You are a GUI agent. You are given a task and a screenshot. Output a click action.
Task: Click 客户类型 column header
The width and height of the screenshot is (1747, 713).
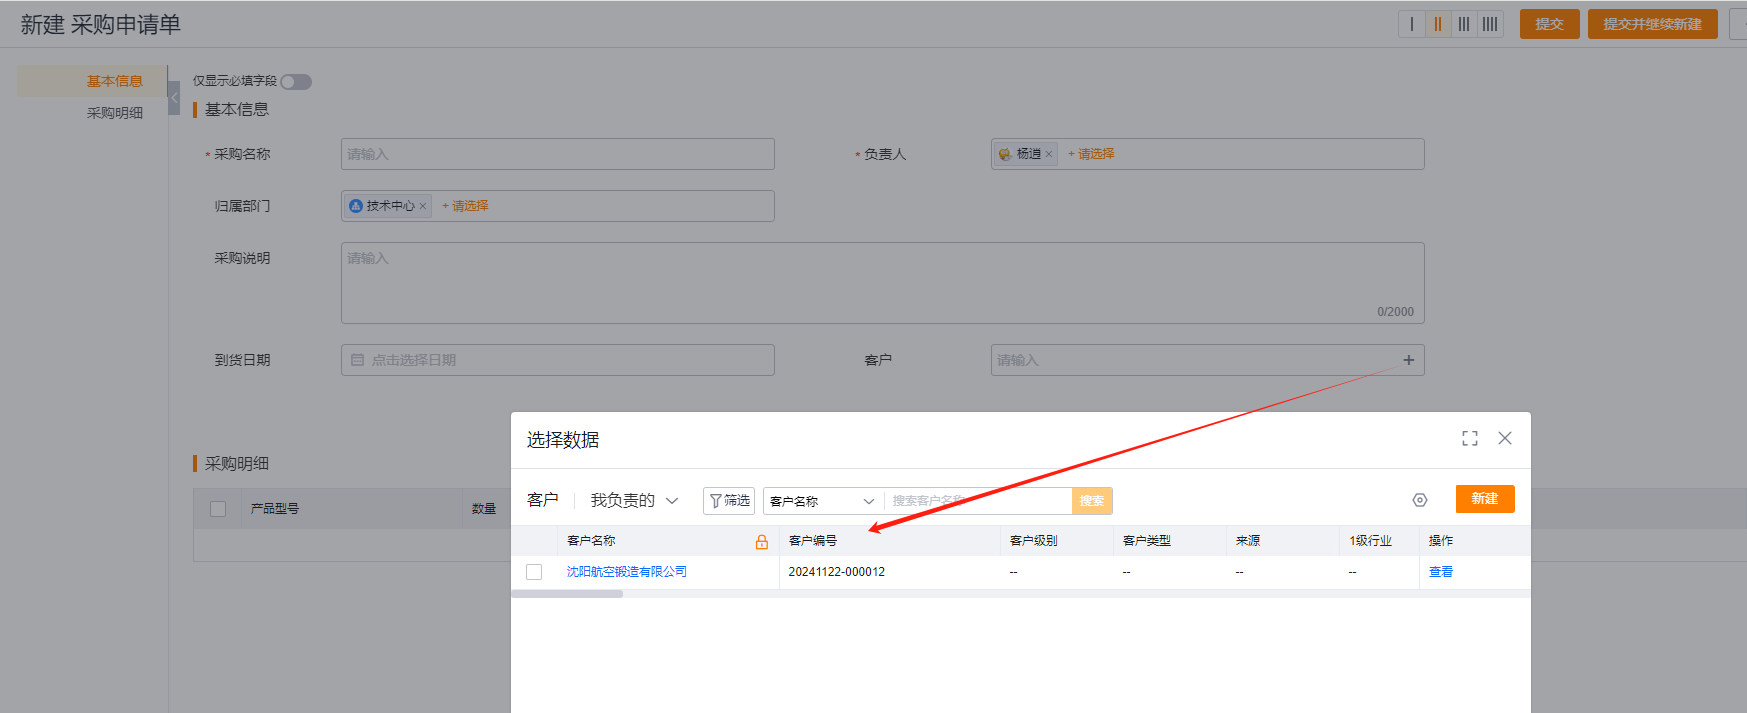tap(1147, 541)
